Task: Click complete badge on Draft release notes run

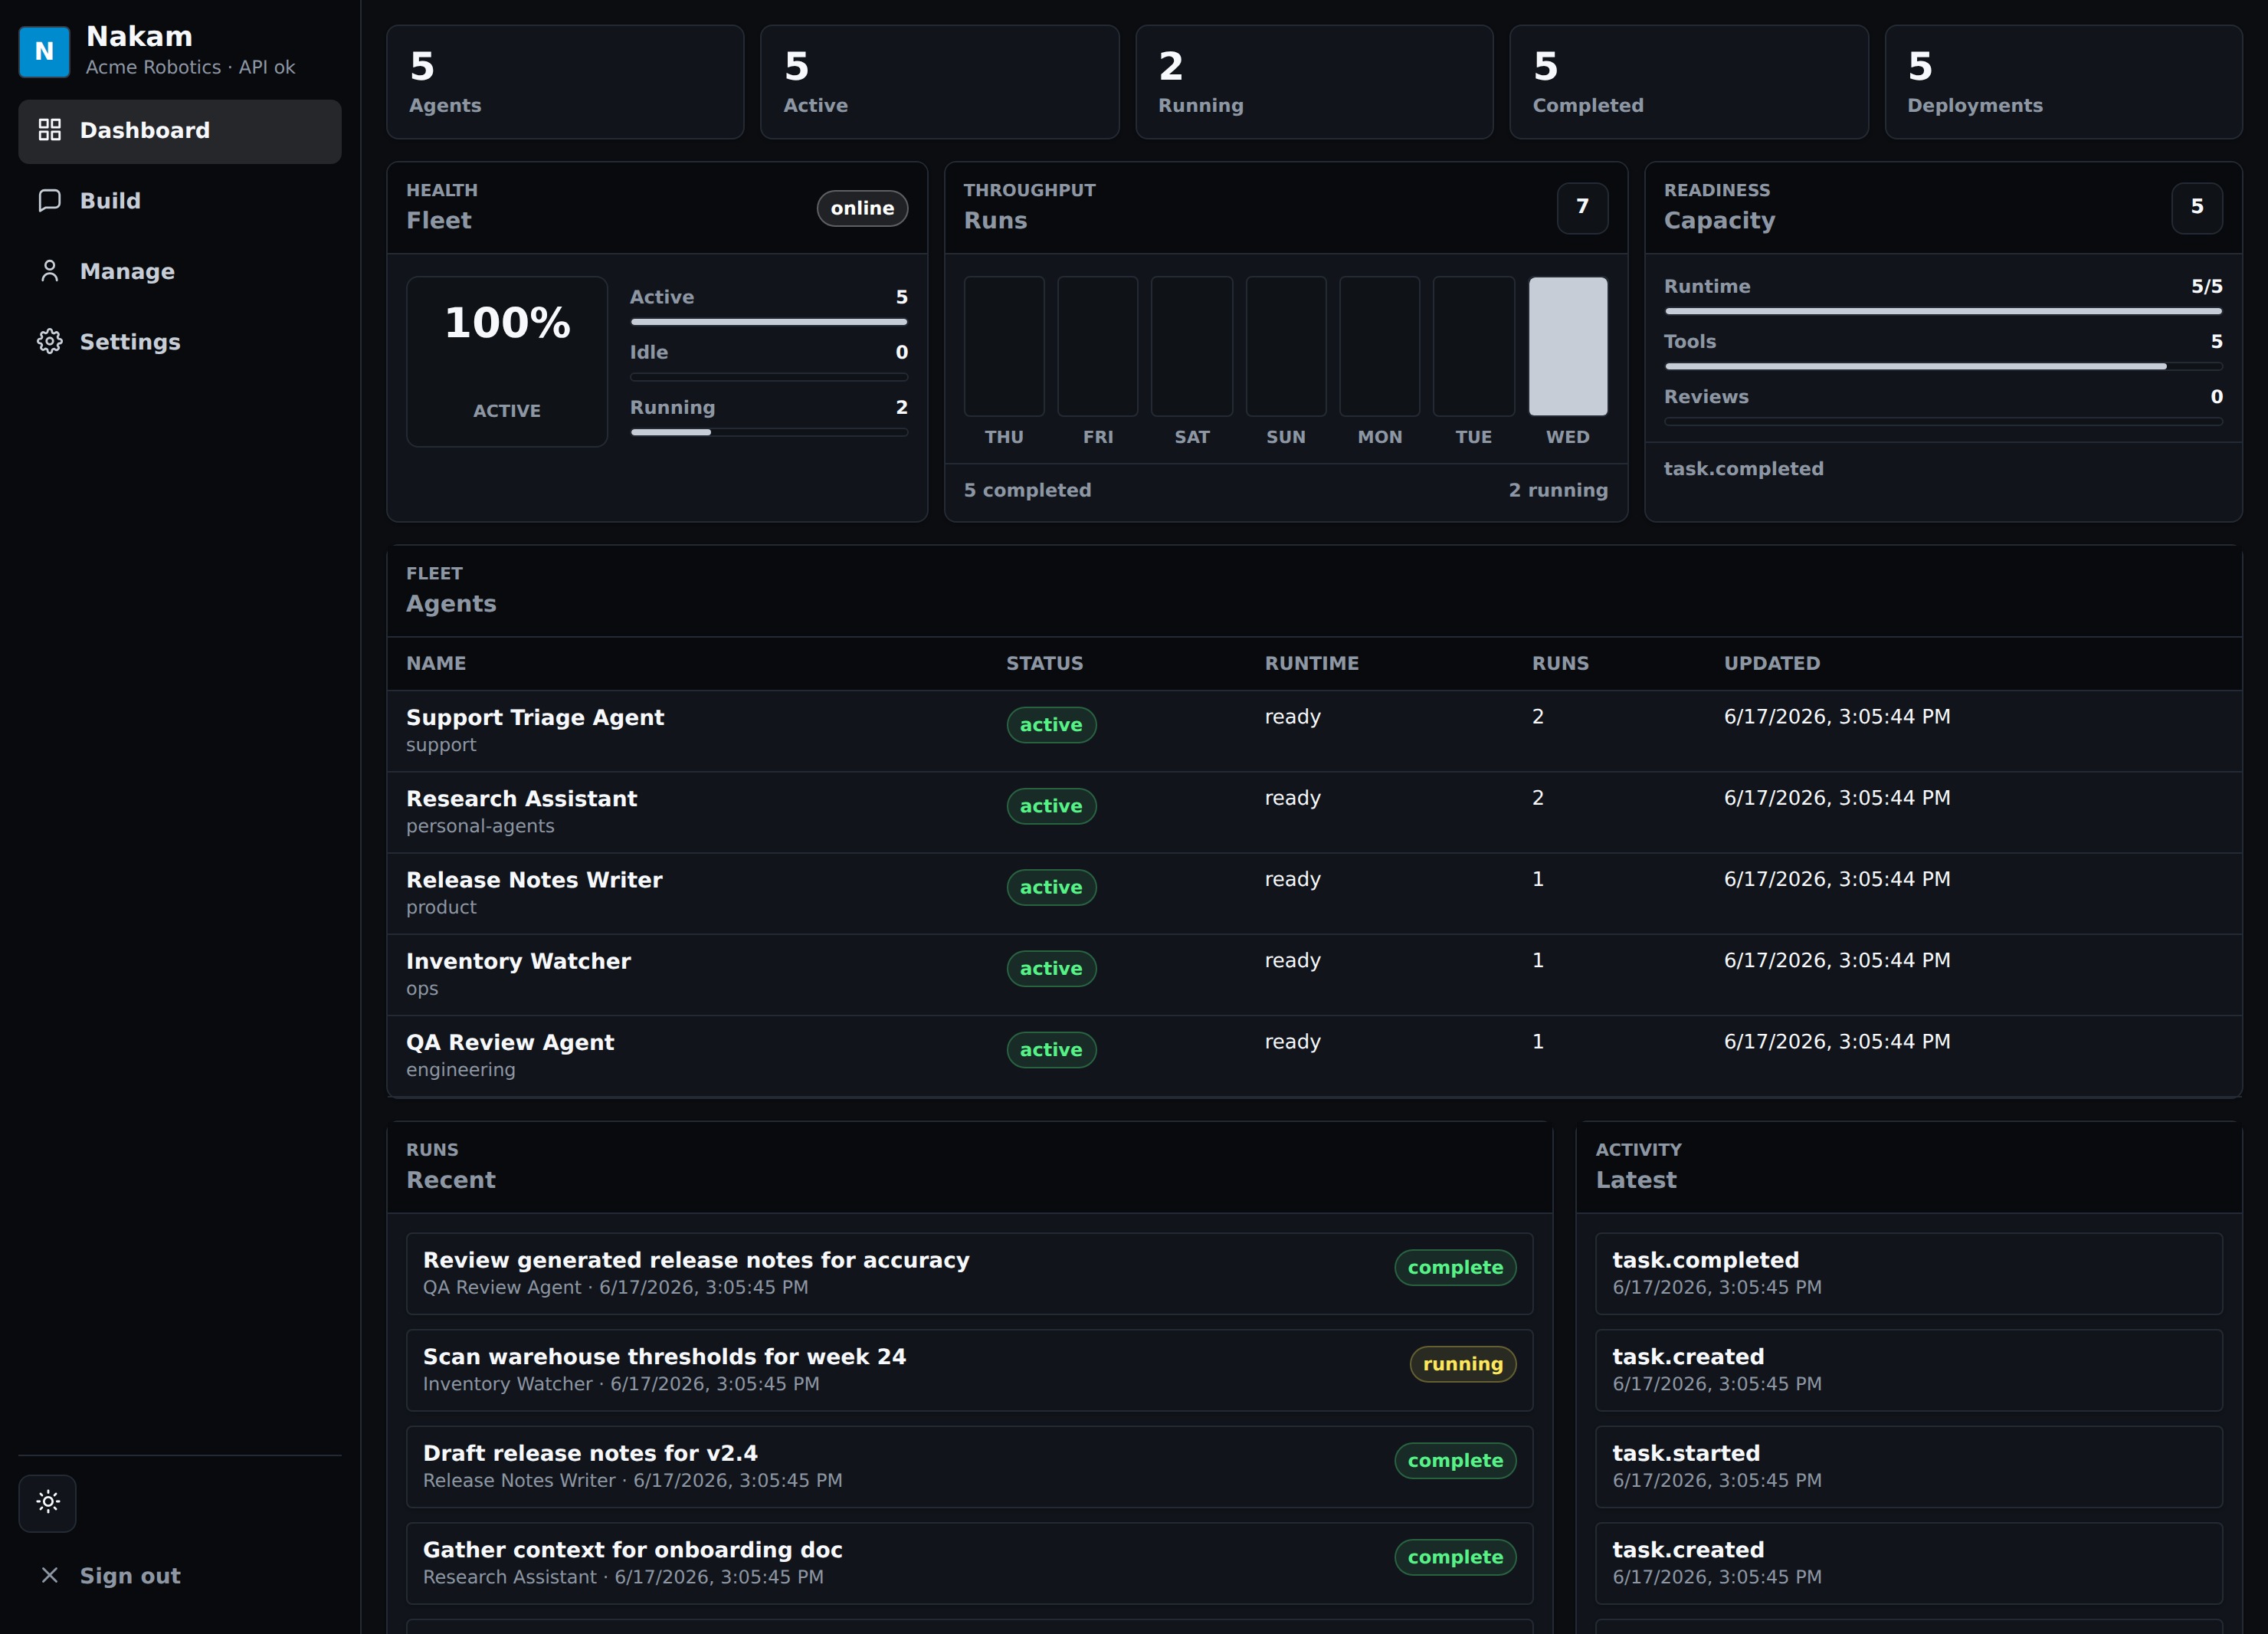Action: click(x=1455, y=1461)
